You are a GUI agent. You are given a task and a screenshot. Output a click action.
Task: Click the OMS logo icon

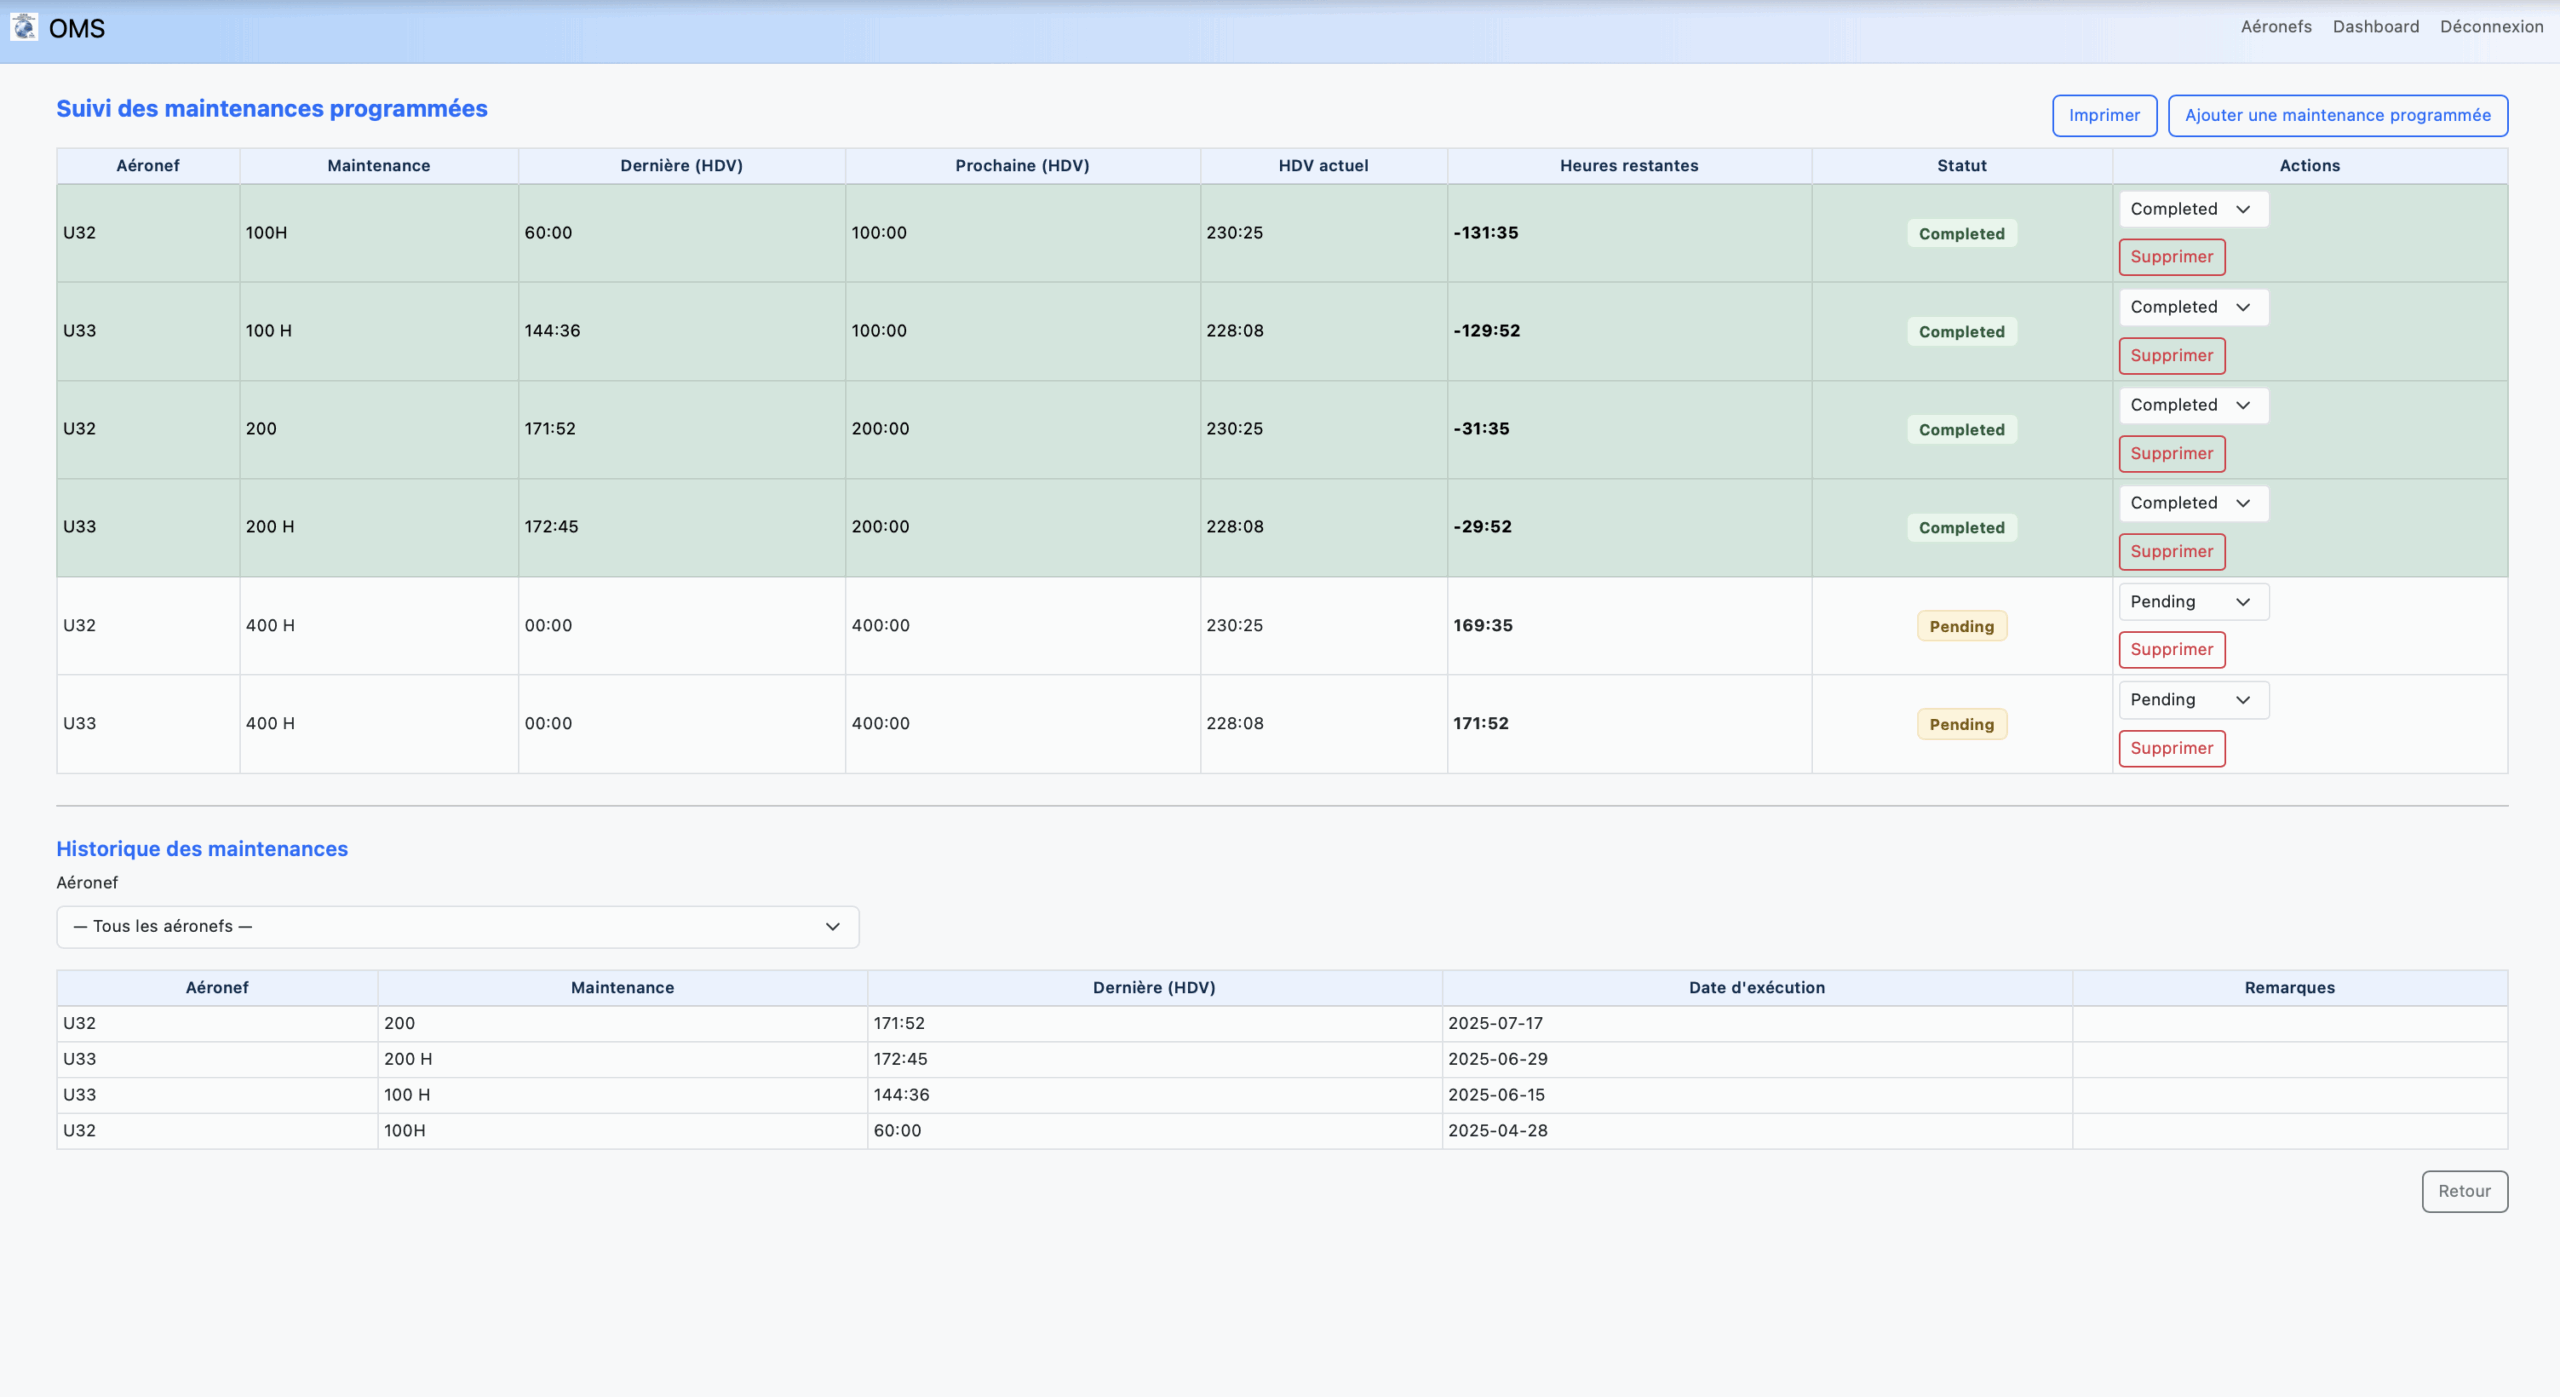point(24,27)
